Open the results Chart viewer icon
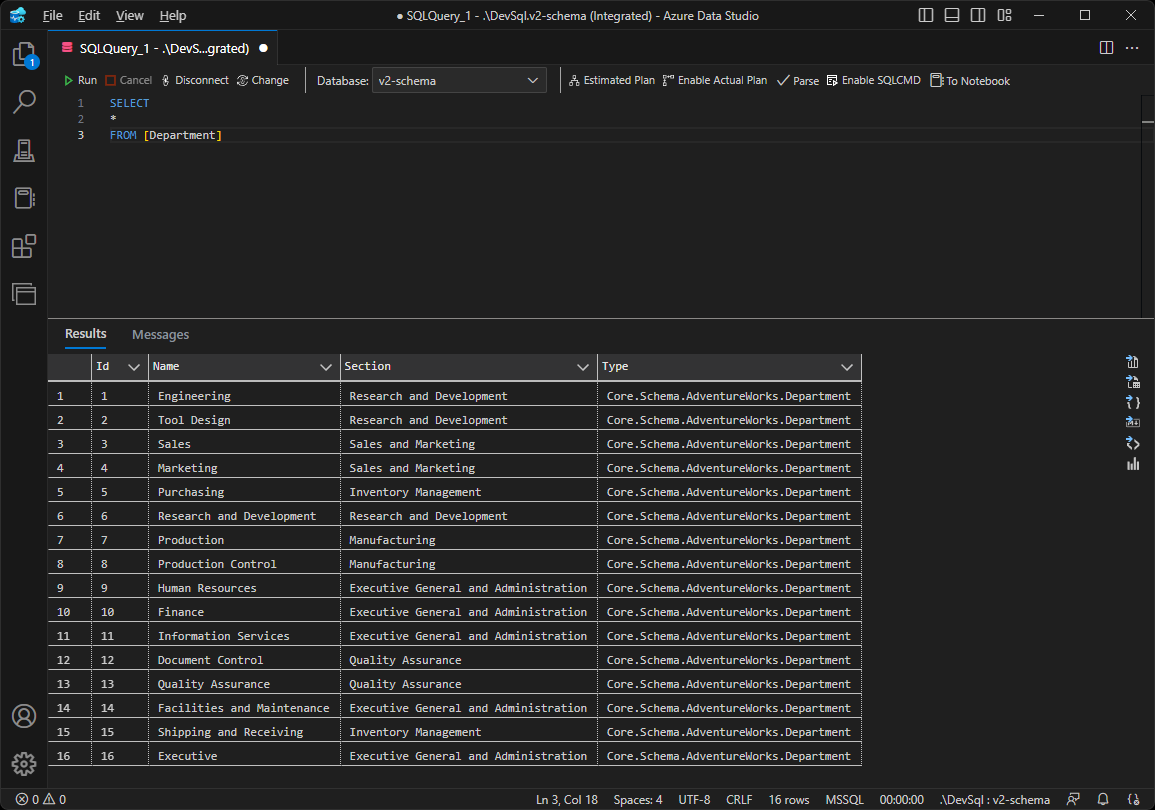 click(1133, 463)
